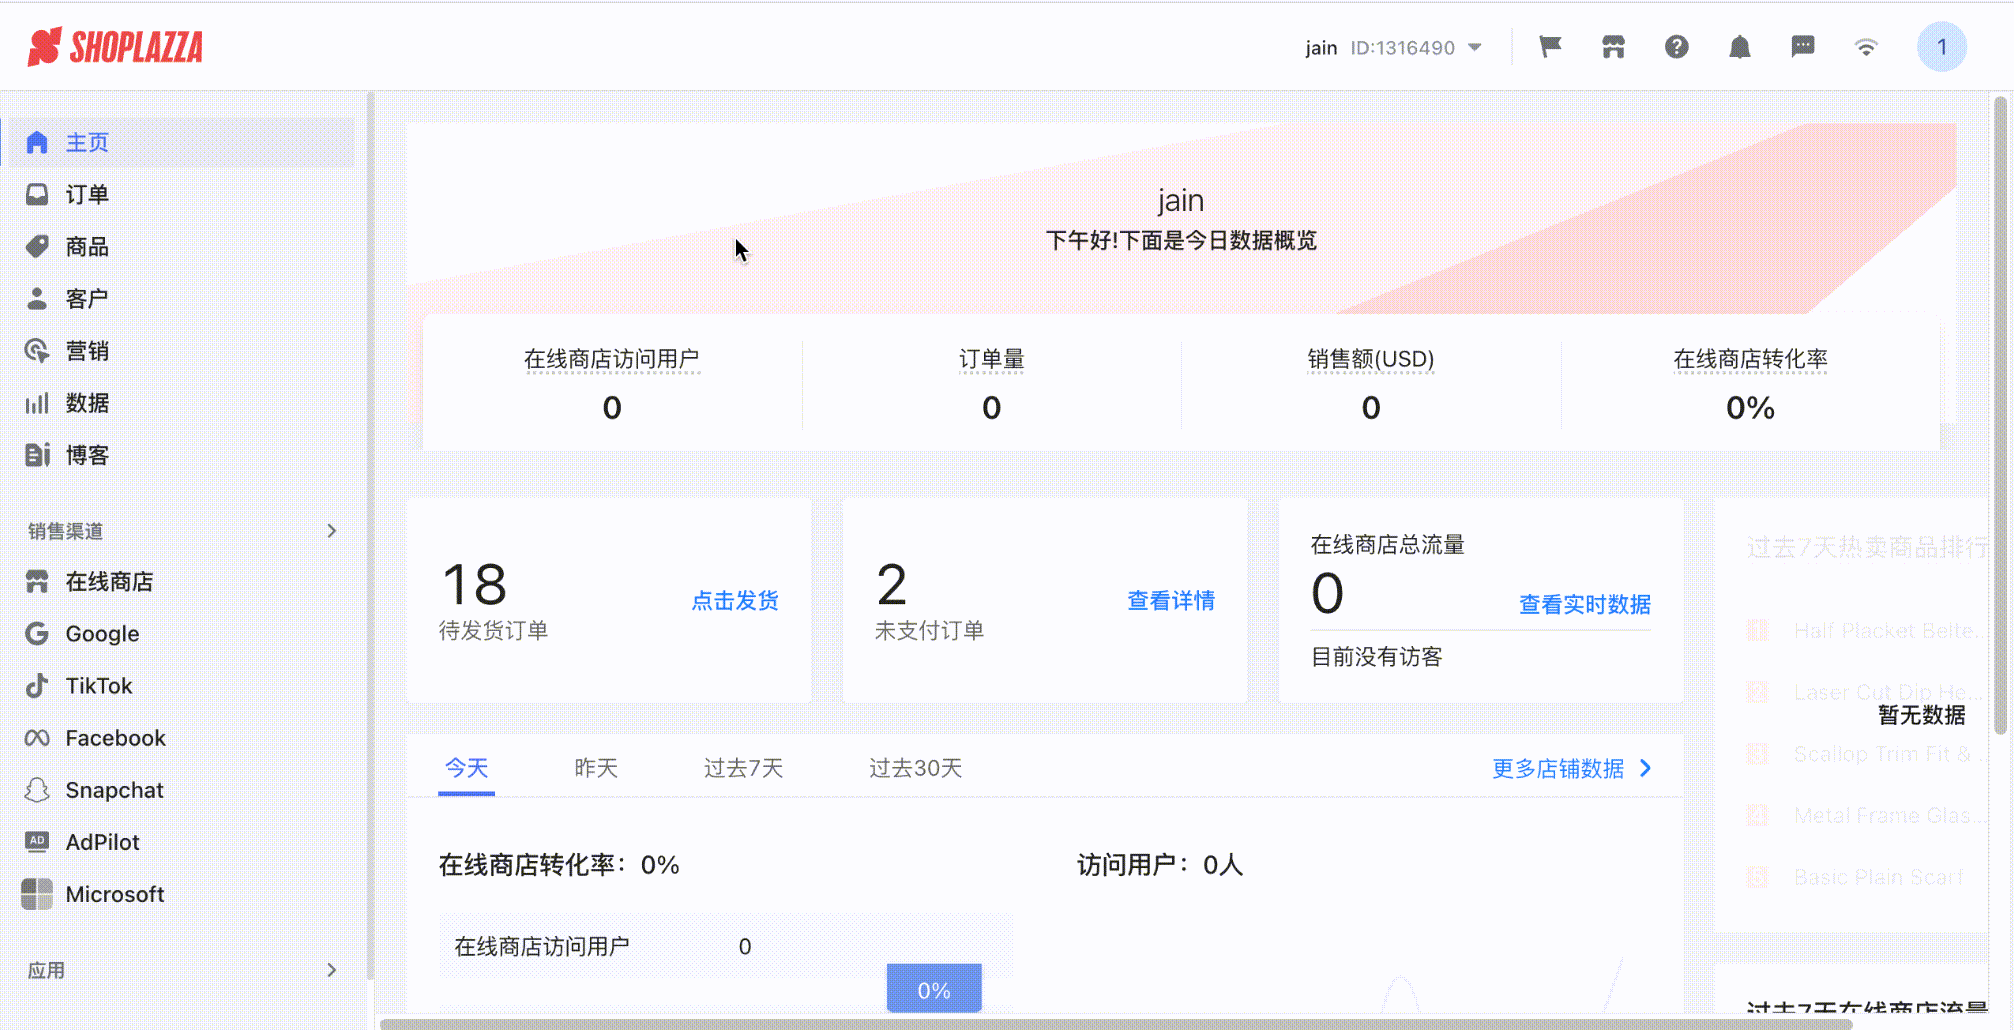Click the AdPilot AD icon
Screen dimensions: 2014x1030
pyautogui.click(x=37, y=841)
